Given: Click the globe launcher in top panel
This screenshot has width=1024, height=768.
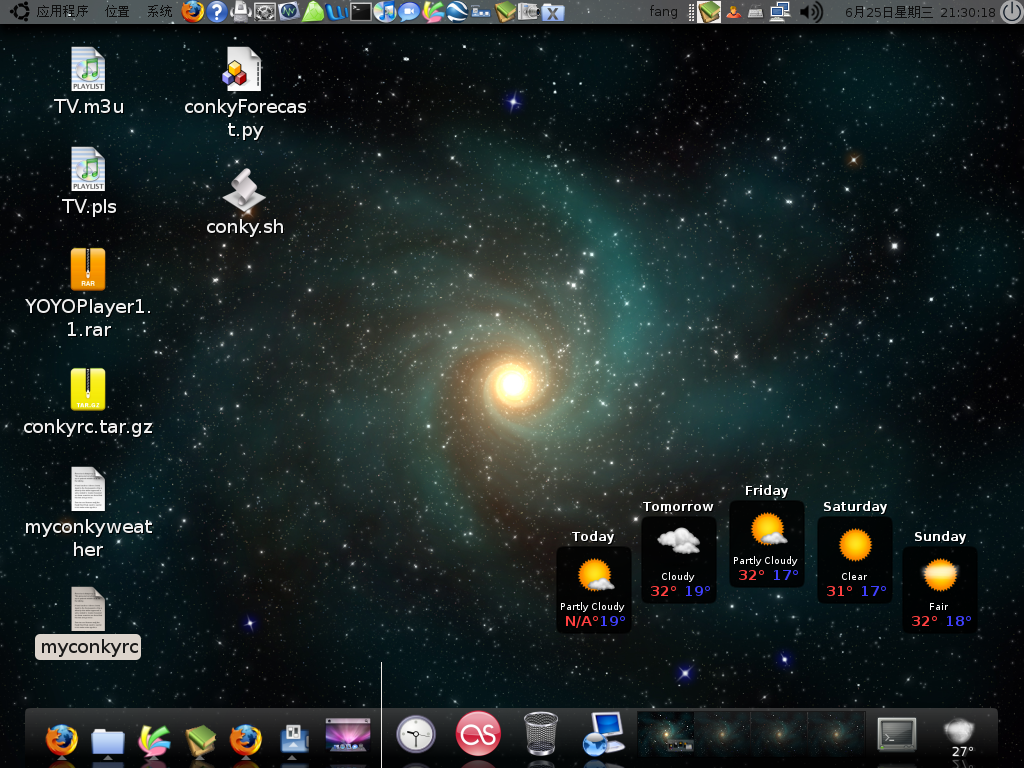Looking at the screenshot, I should (456, 11).
